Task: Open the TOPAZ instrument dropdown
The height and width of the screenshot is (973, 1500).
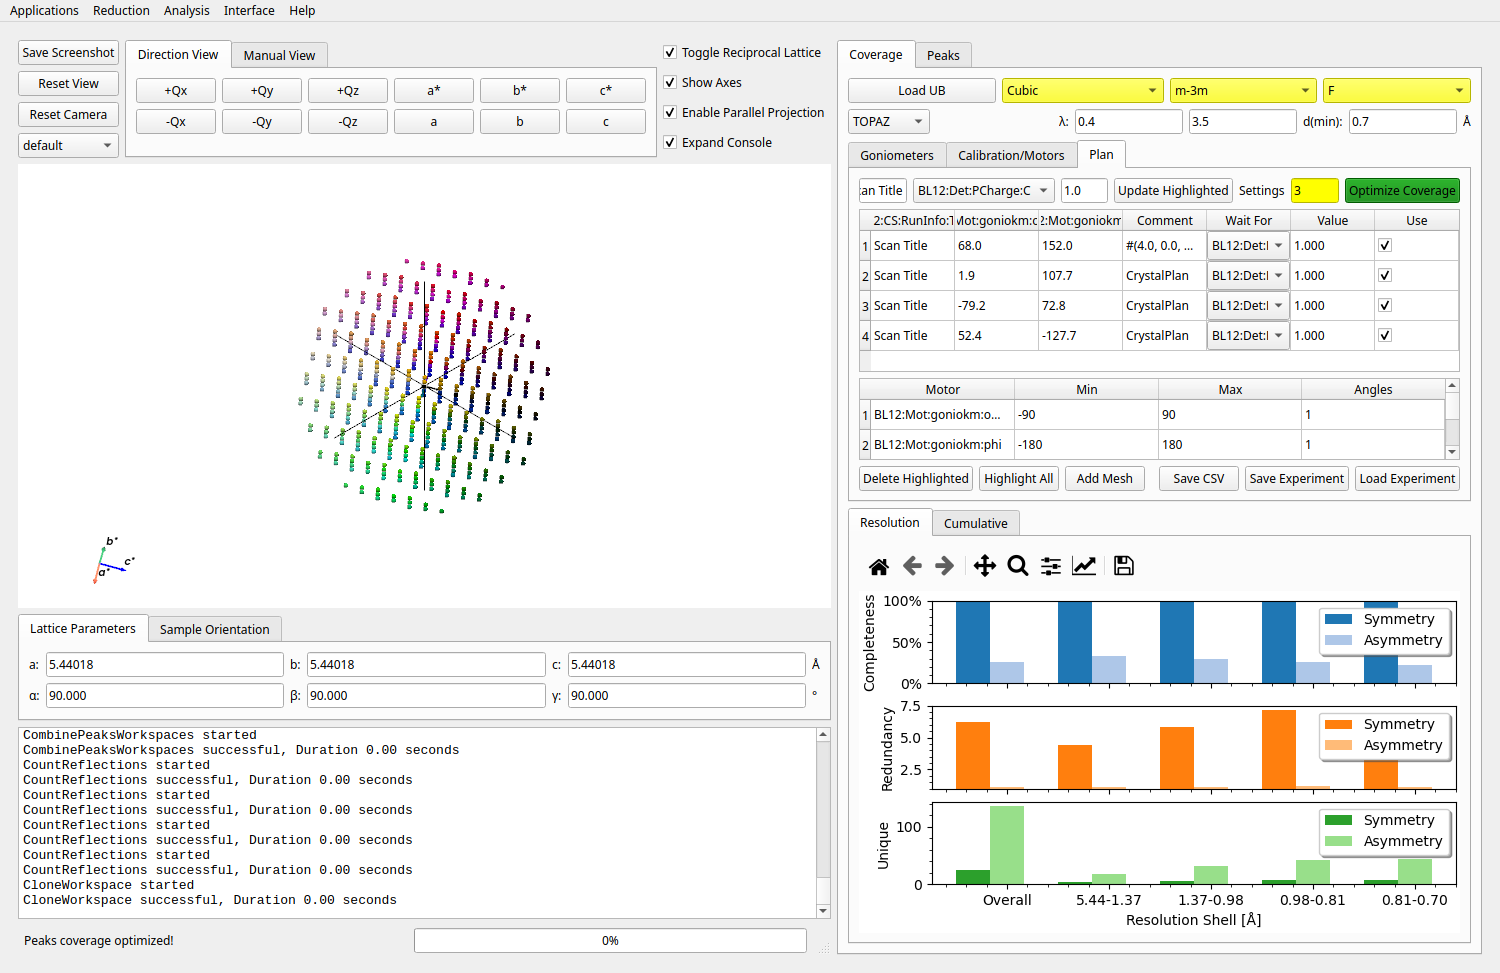Action: click(889, 121)
